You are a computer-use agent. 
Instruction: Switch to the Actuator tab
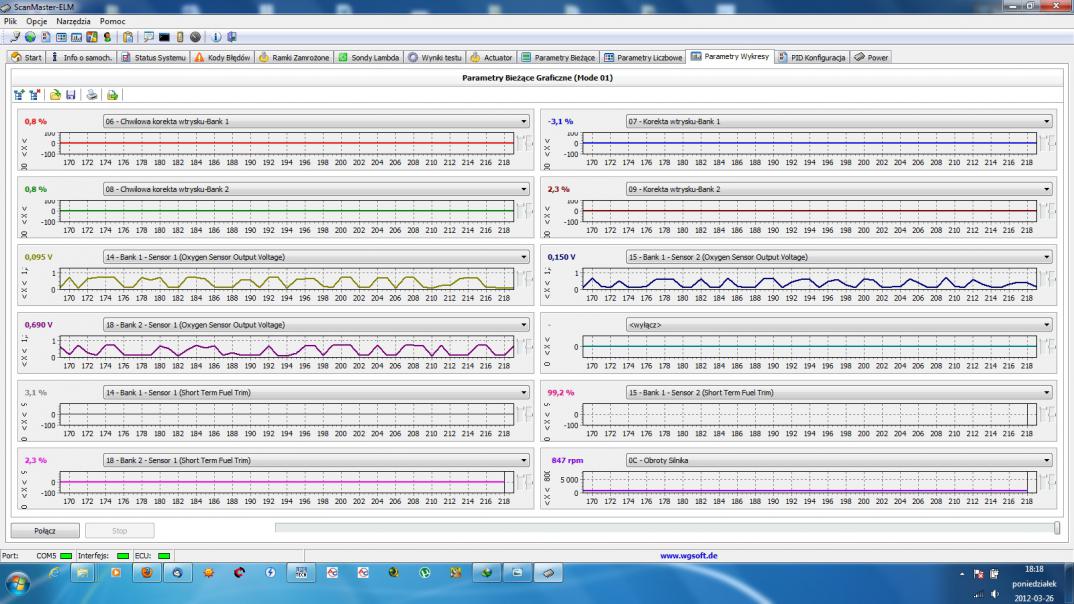coord(491,58)
